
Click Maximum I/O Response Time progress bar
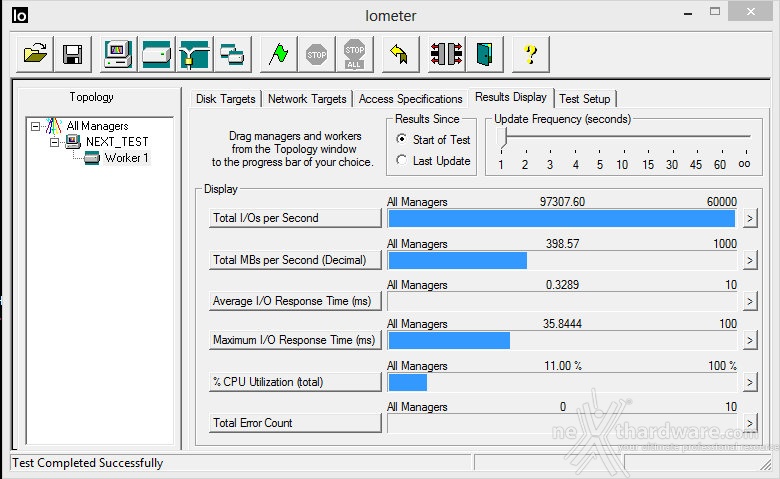(x=562, y=340)
